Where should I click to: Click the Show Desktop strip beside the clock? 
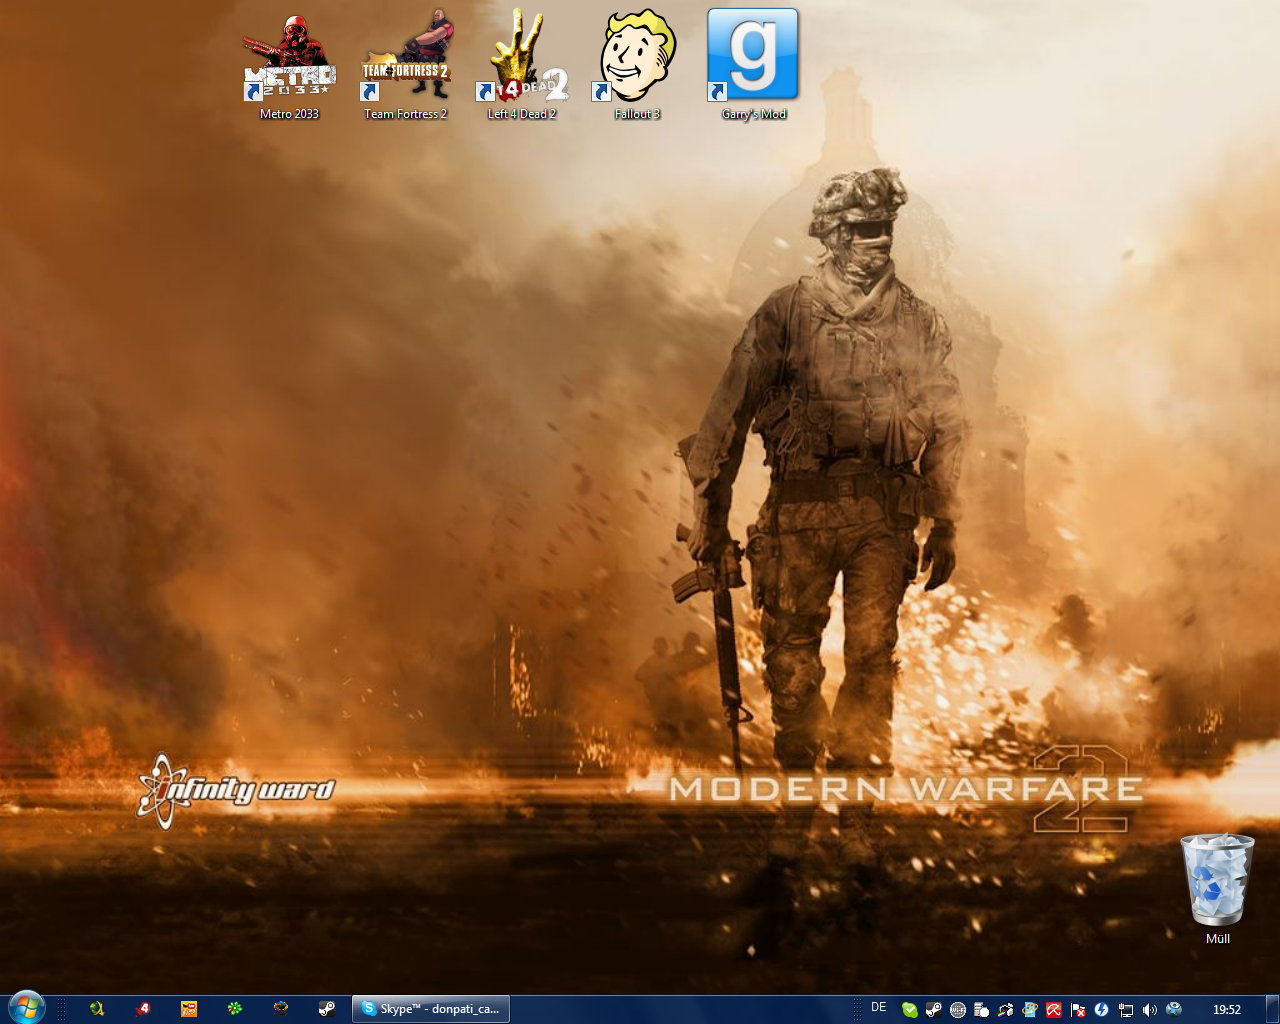point(1272,1009)
